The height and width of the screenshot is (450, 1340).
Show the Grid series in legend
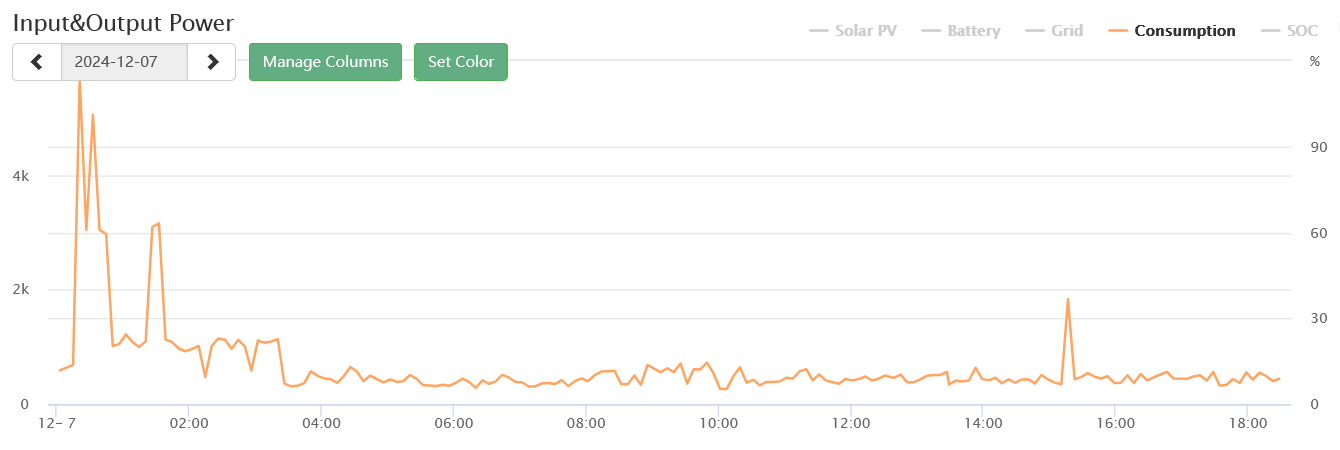tap(1054, 31)
